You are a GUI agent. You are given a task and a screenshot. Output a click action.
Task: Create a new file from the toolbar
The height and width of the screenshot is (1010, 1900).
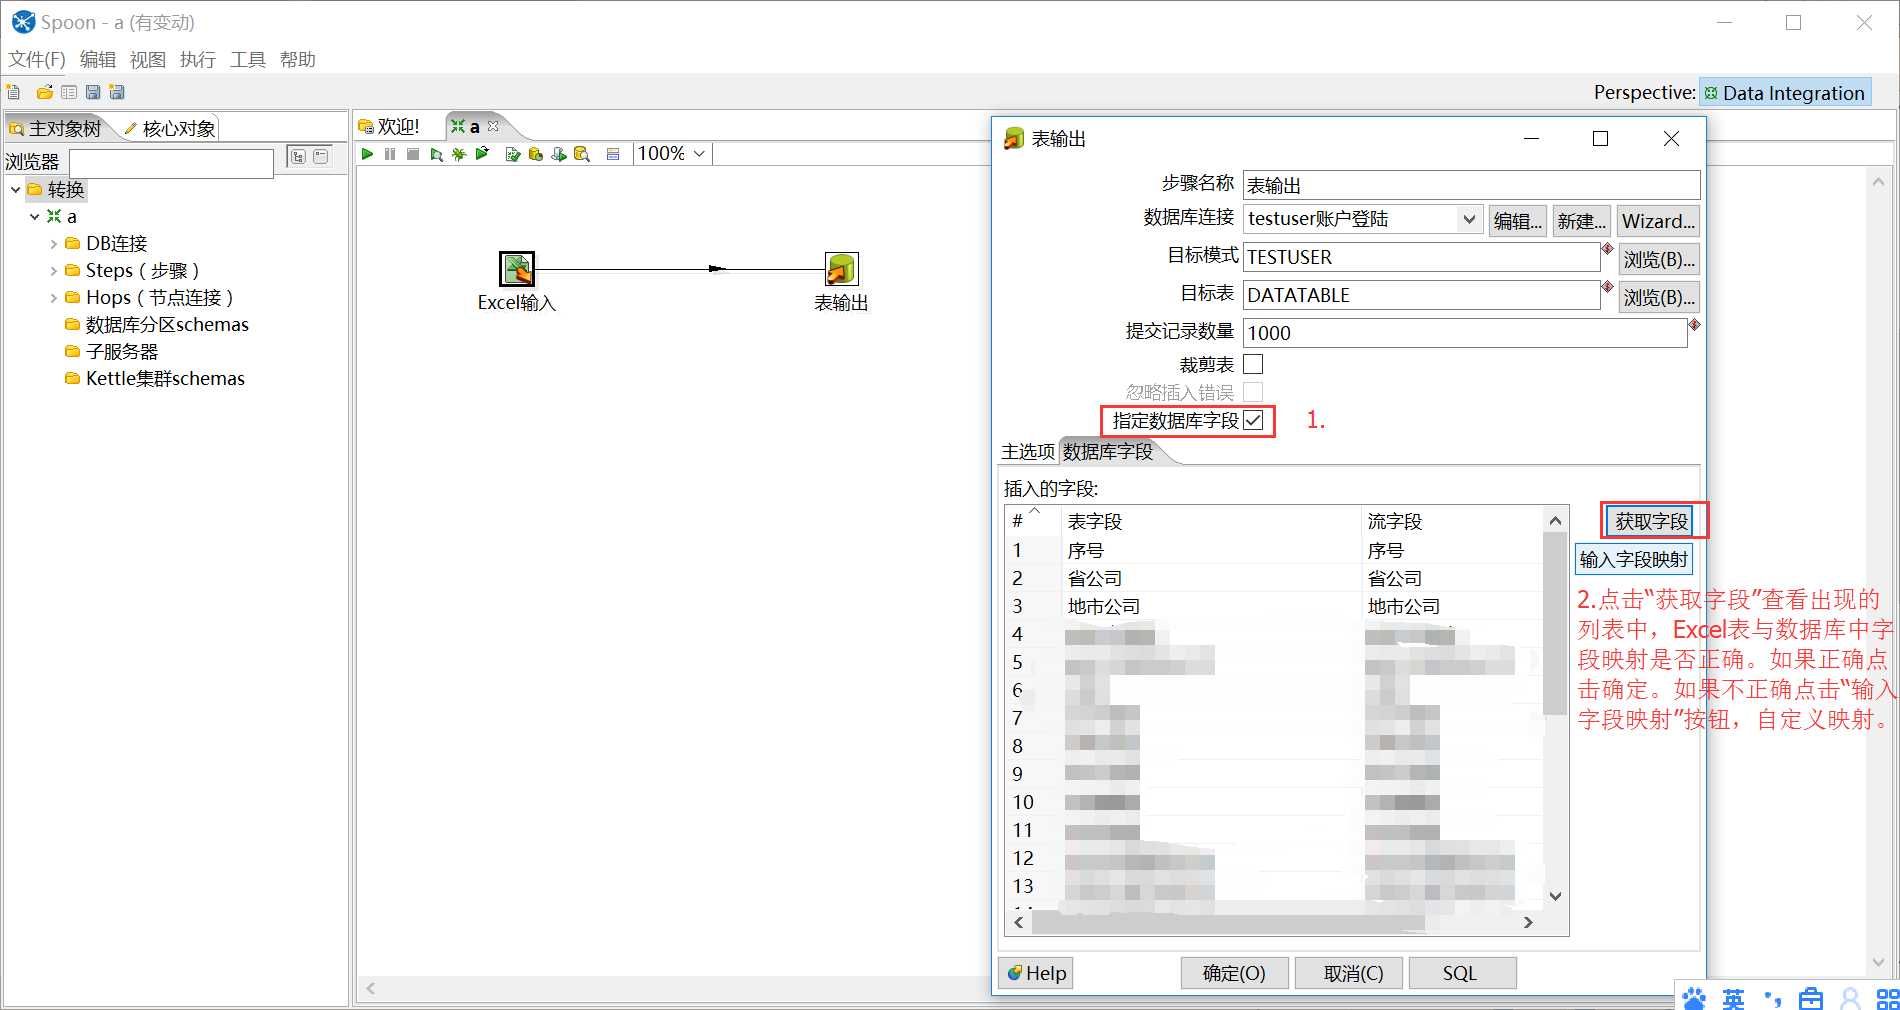[x=13, y=92]
